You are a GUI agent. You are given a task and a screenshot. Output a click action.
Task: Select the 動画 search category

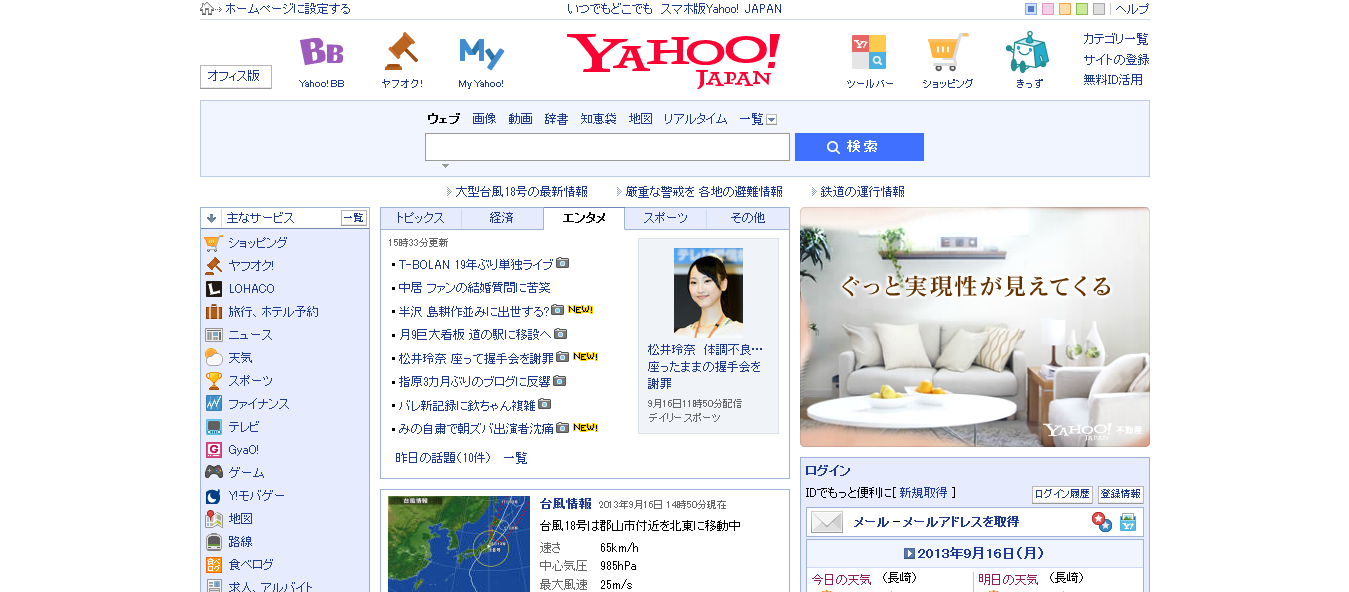(520, 119)
